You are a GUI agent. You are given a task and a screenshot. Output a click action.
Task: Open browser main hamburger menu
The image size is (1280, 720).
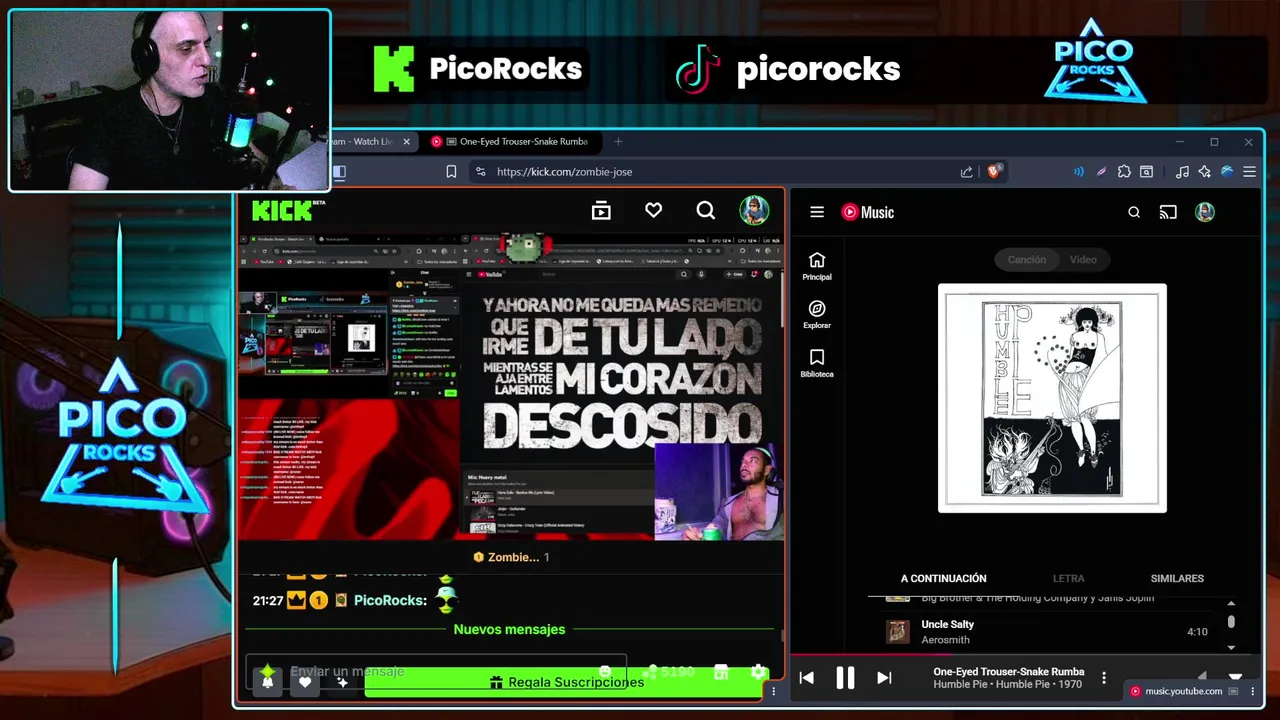1249,172
